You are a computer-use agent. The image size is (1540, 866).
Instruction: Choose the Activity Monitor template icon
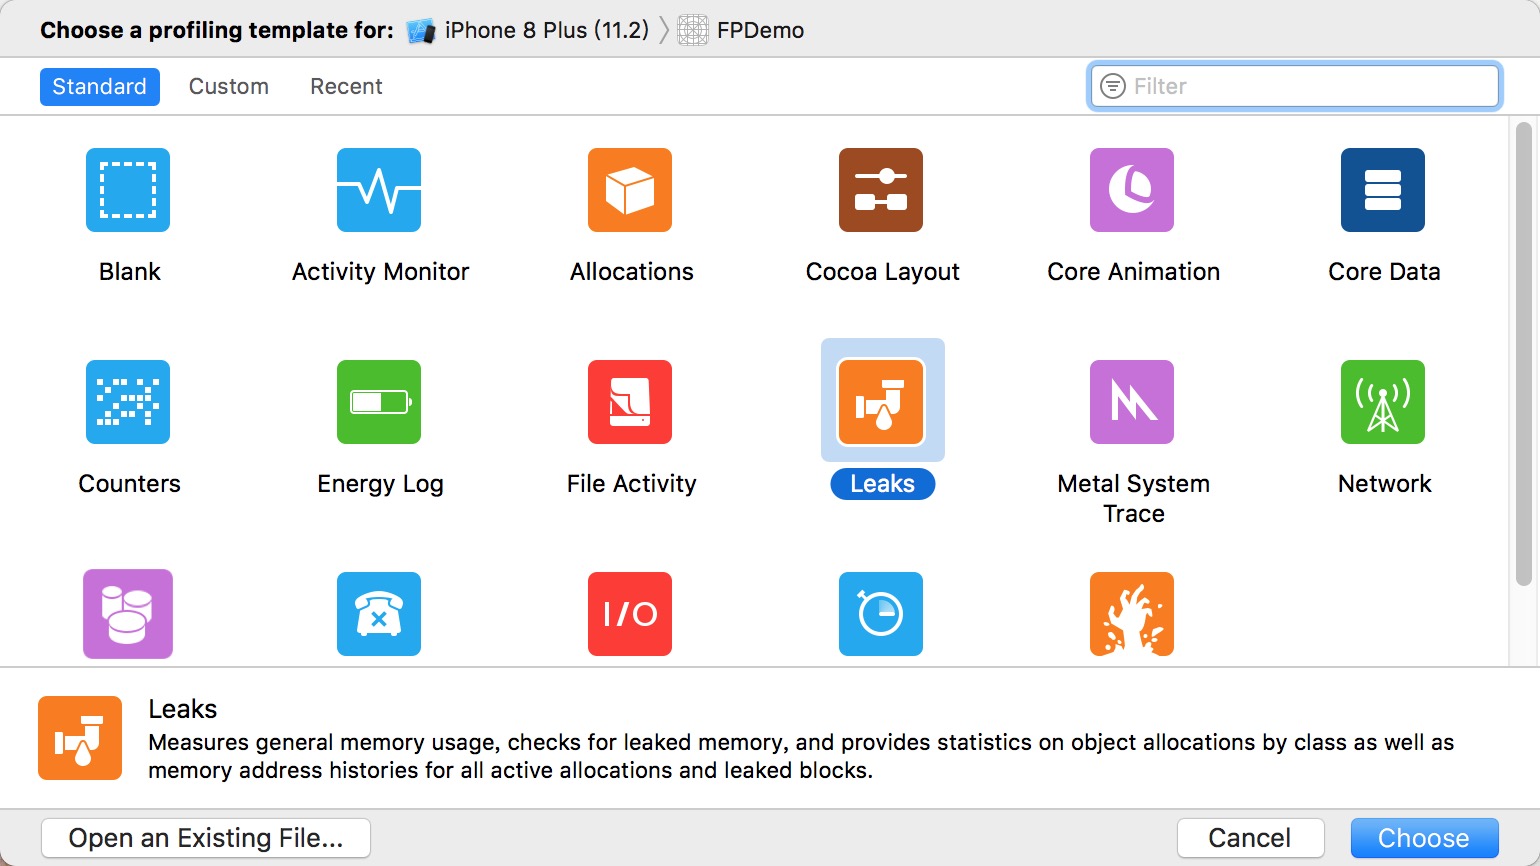pos(379,190)
